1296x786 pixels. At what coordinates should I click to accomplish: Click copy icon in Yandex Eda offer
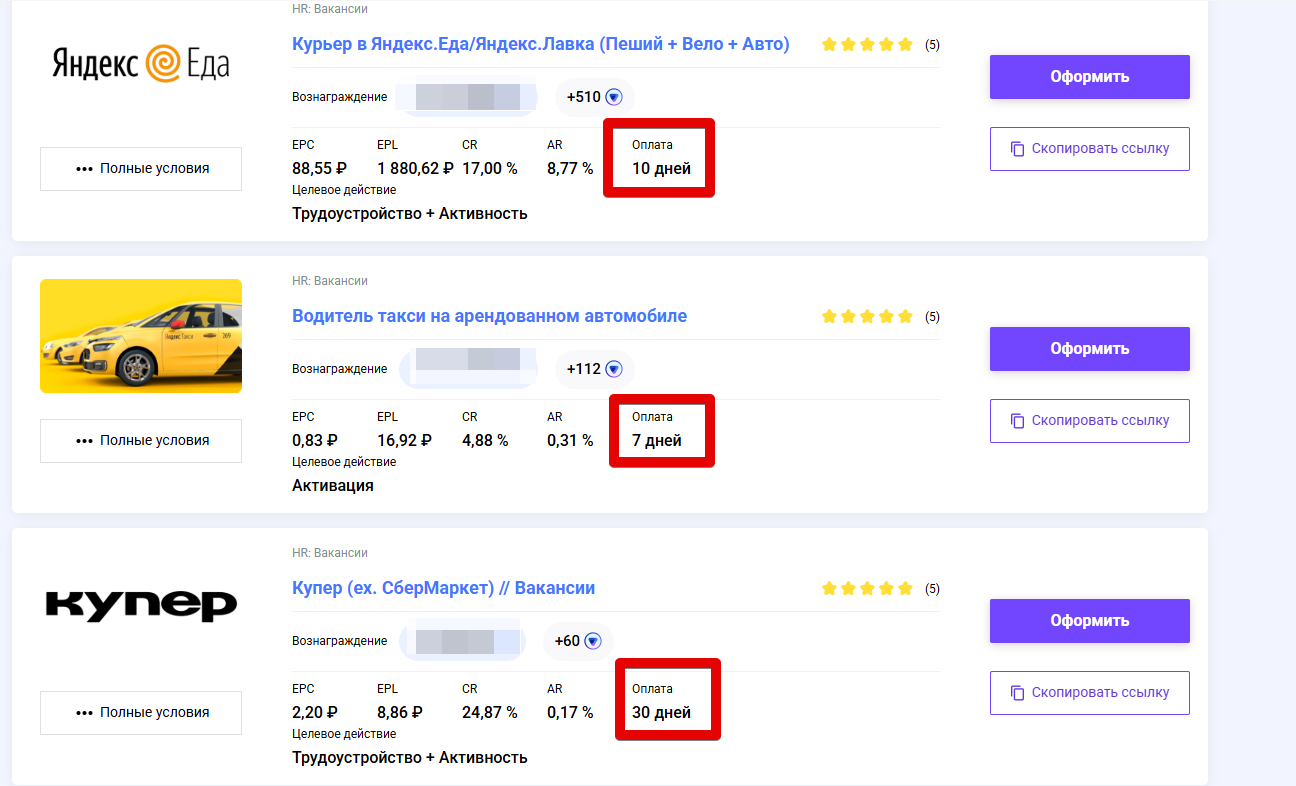coord(1017,149)
